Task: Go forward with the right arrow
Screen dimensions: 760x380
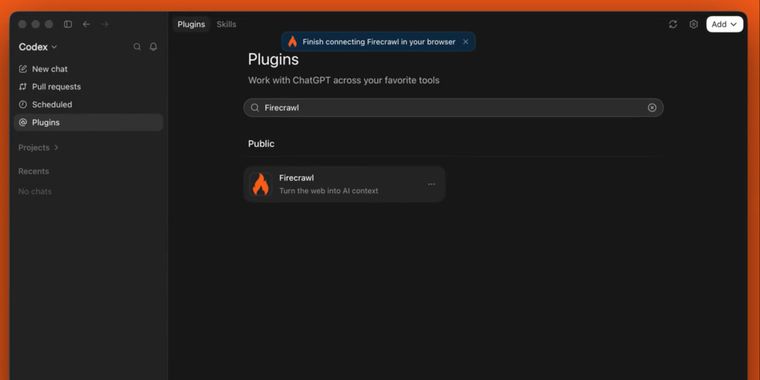Action: (x=105, y=24)
